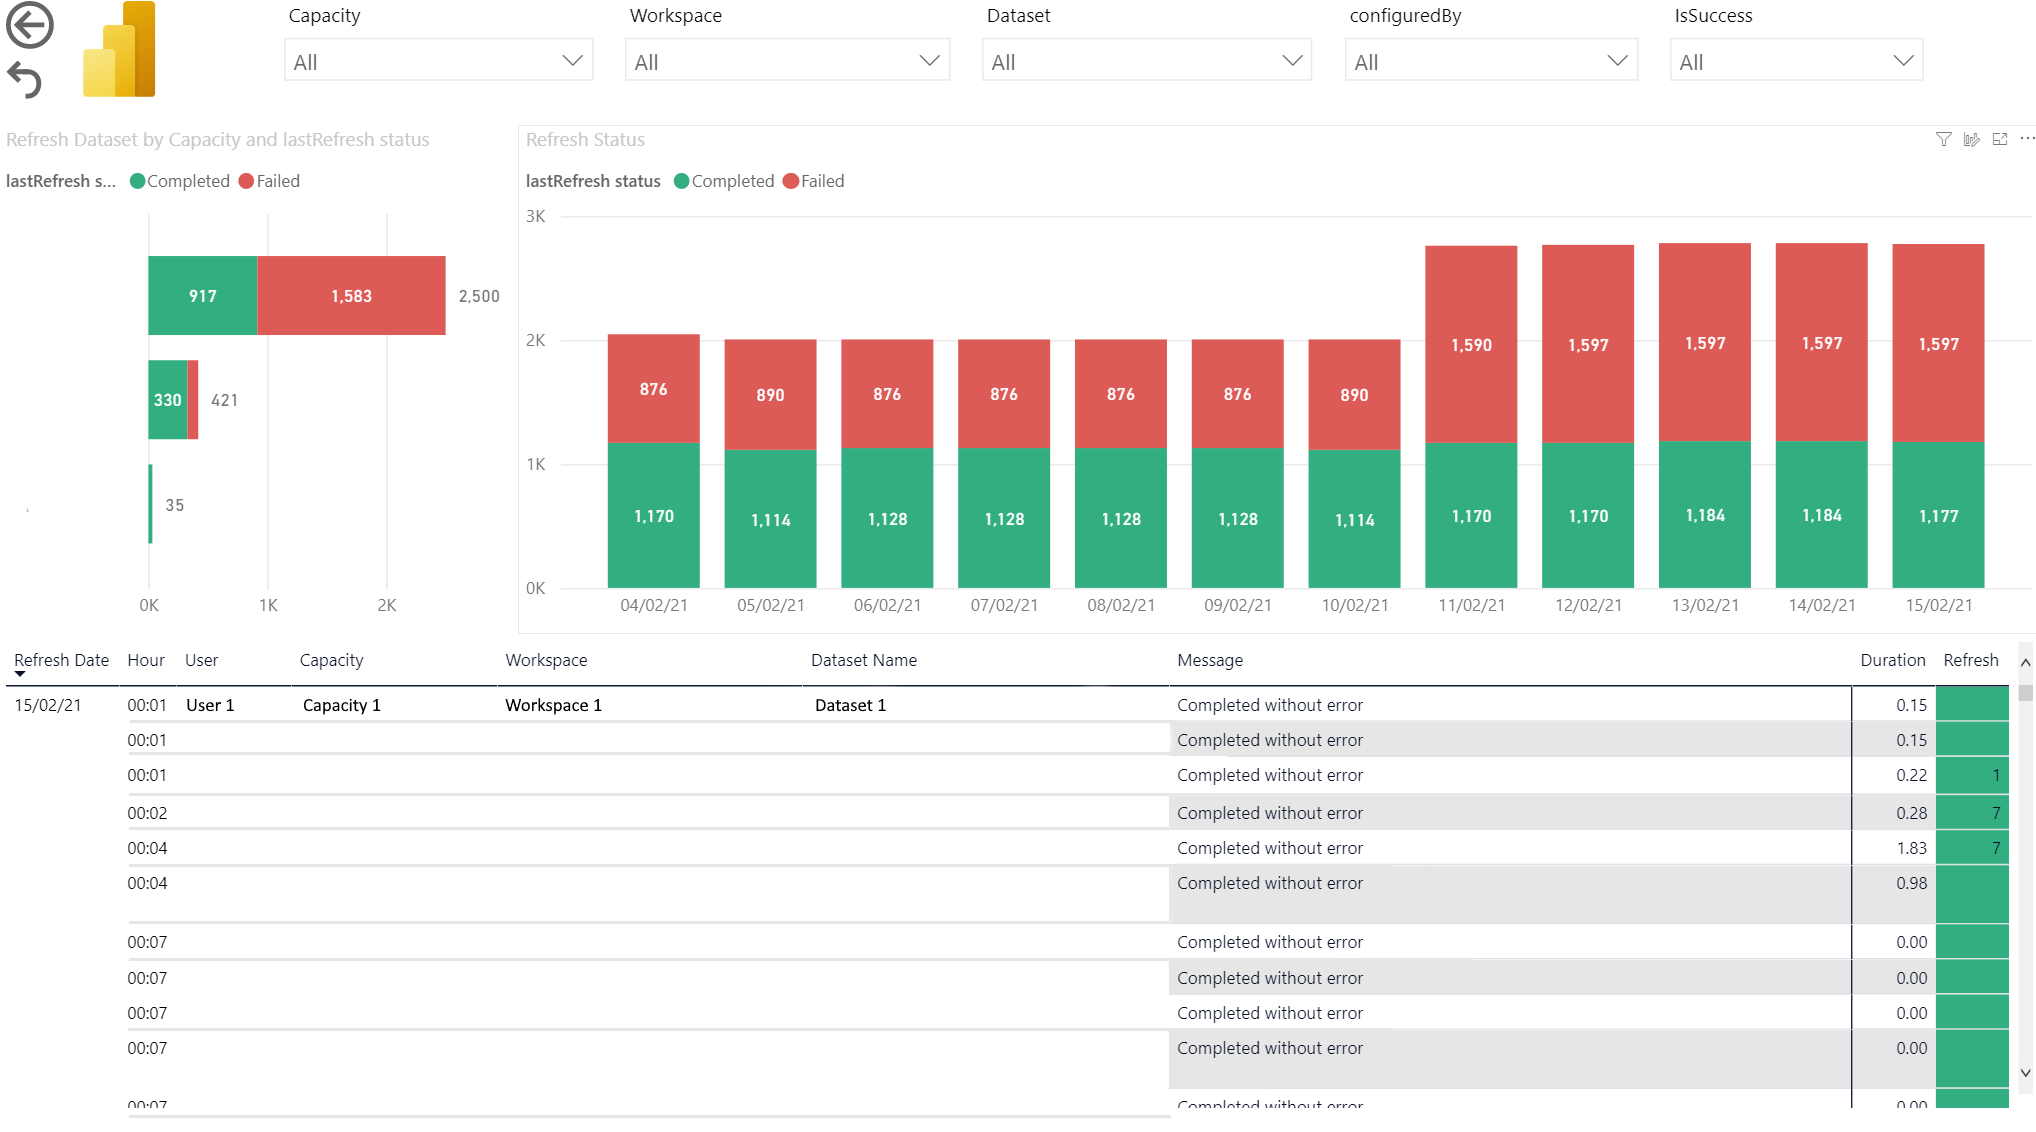
Task: Click the 00:02 hour cell
Action: [147, 813]
